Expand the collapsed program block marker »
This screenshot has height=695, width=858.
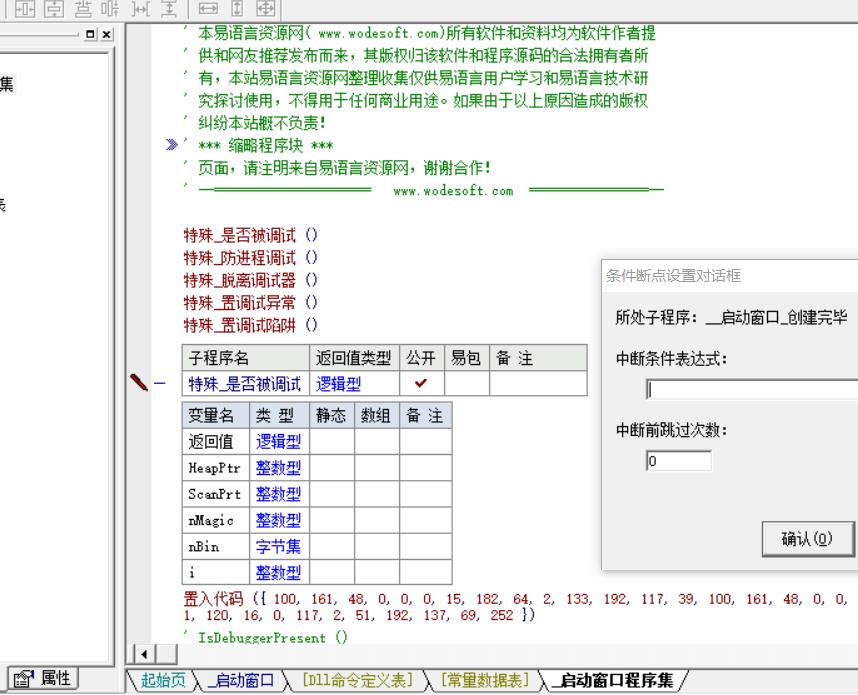[x=174, y=147]
